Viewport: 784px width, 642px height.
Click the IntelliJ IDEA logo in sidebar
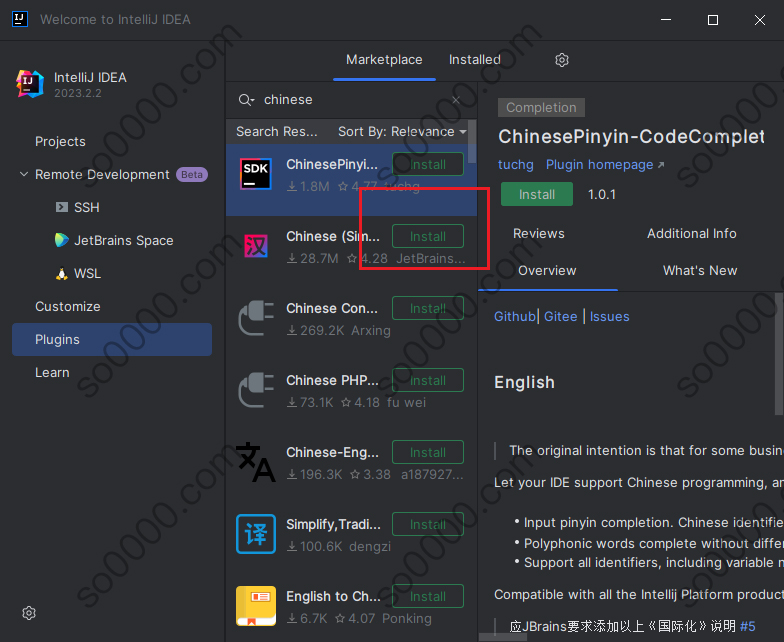point(30,84)
